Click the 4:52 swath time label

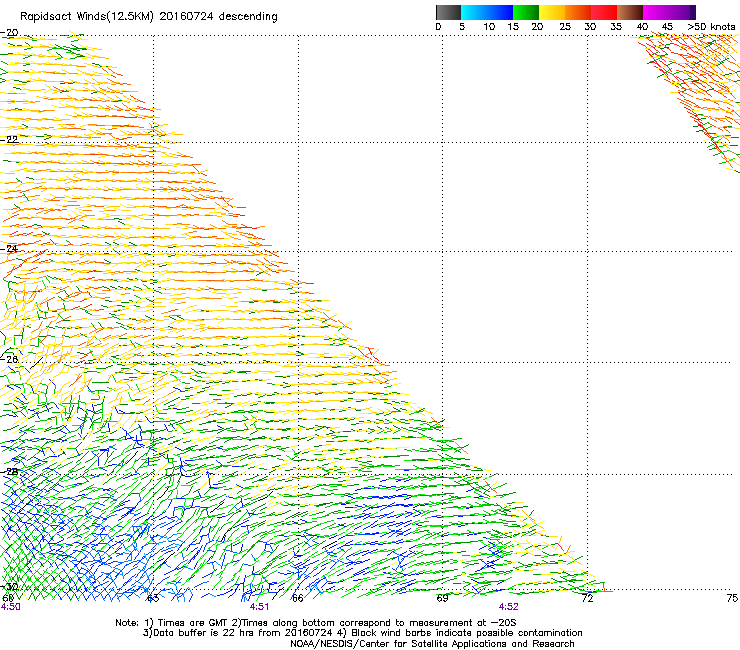(x=508, y=607)
